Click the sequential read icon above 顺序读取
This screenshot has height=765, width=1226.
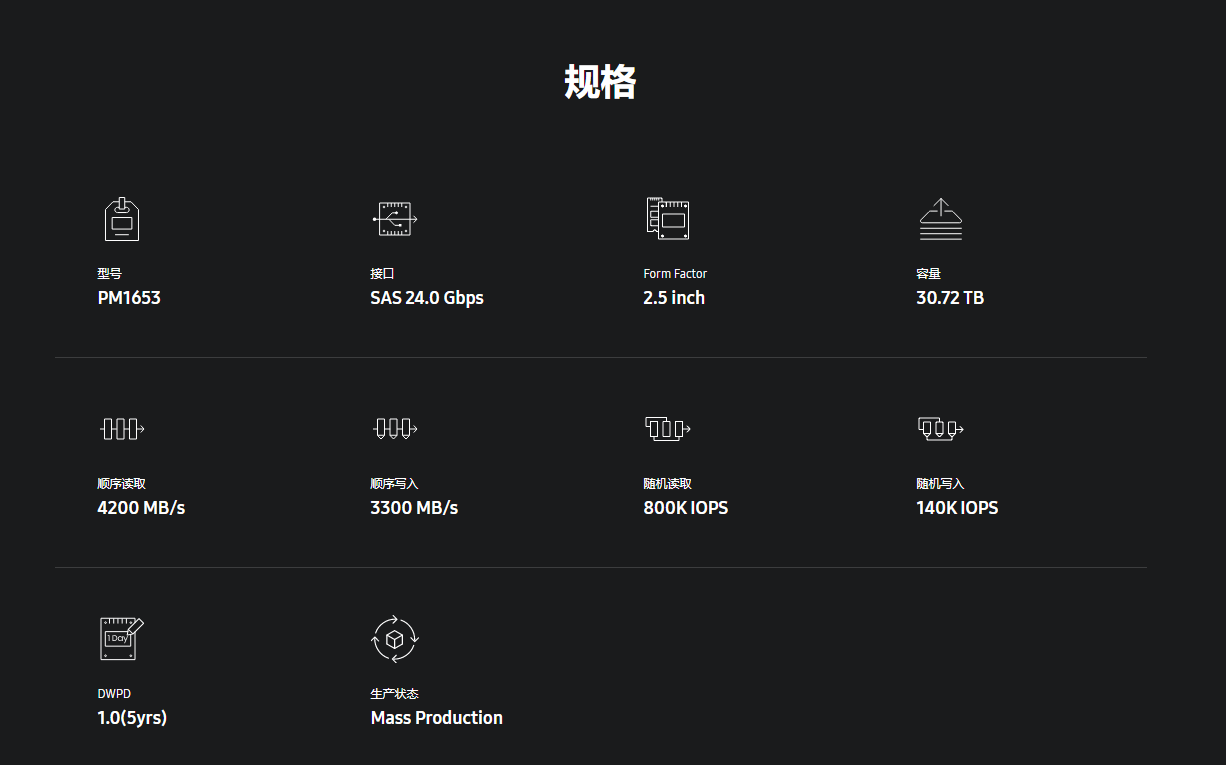pos(122,429)
